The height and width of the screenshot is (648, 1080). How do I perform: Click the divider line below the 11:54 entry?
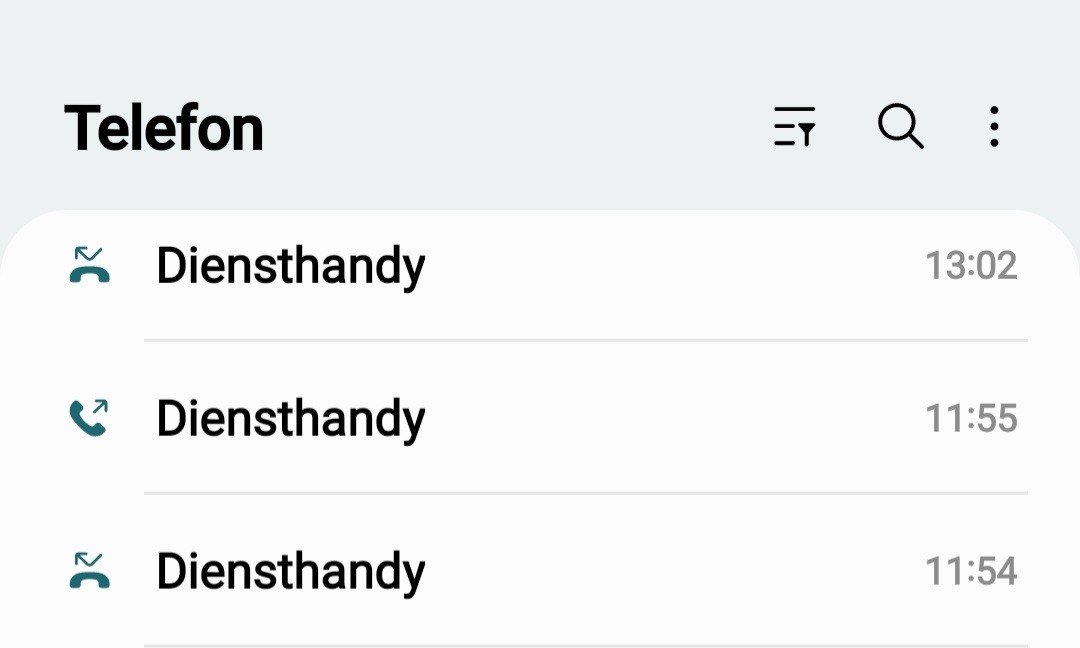[x=585, y=645]
